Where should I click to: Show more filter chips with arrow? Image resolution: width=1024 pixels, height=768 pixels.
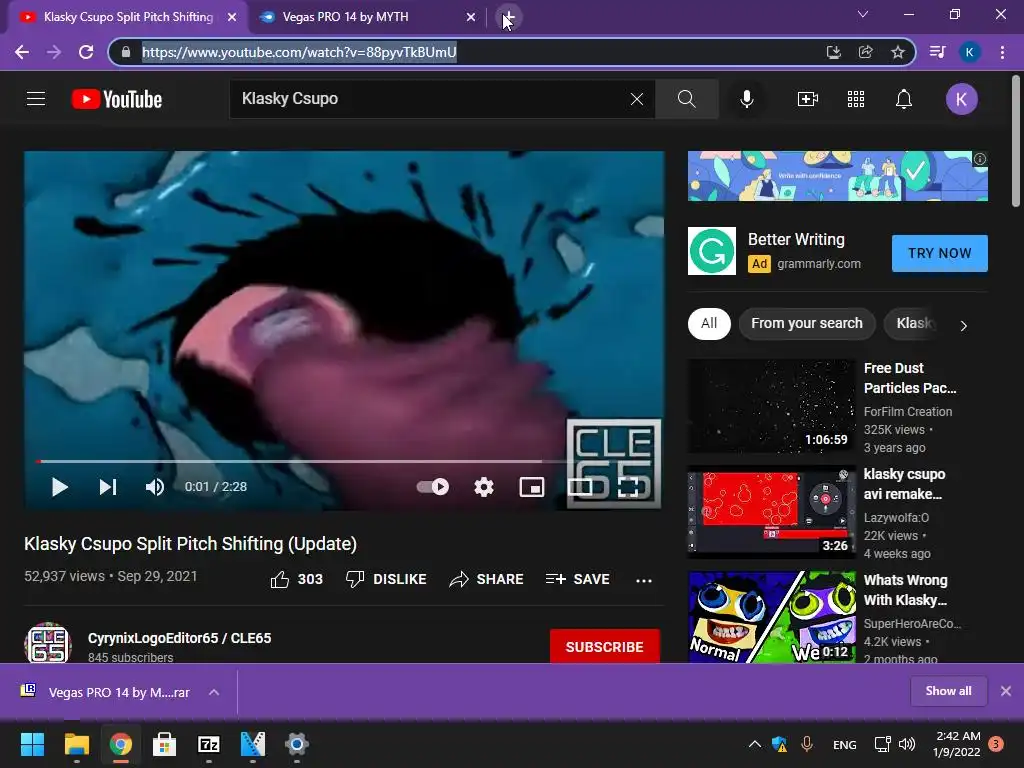point(963,325)
